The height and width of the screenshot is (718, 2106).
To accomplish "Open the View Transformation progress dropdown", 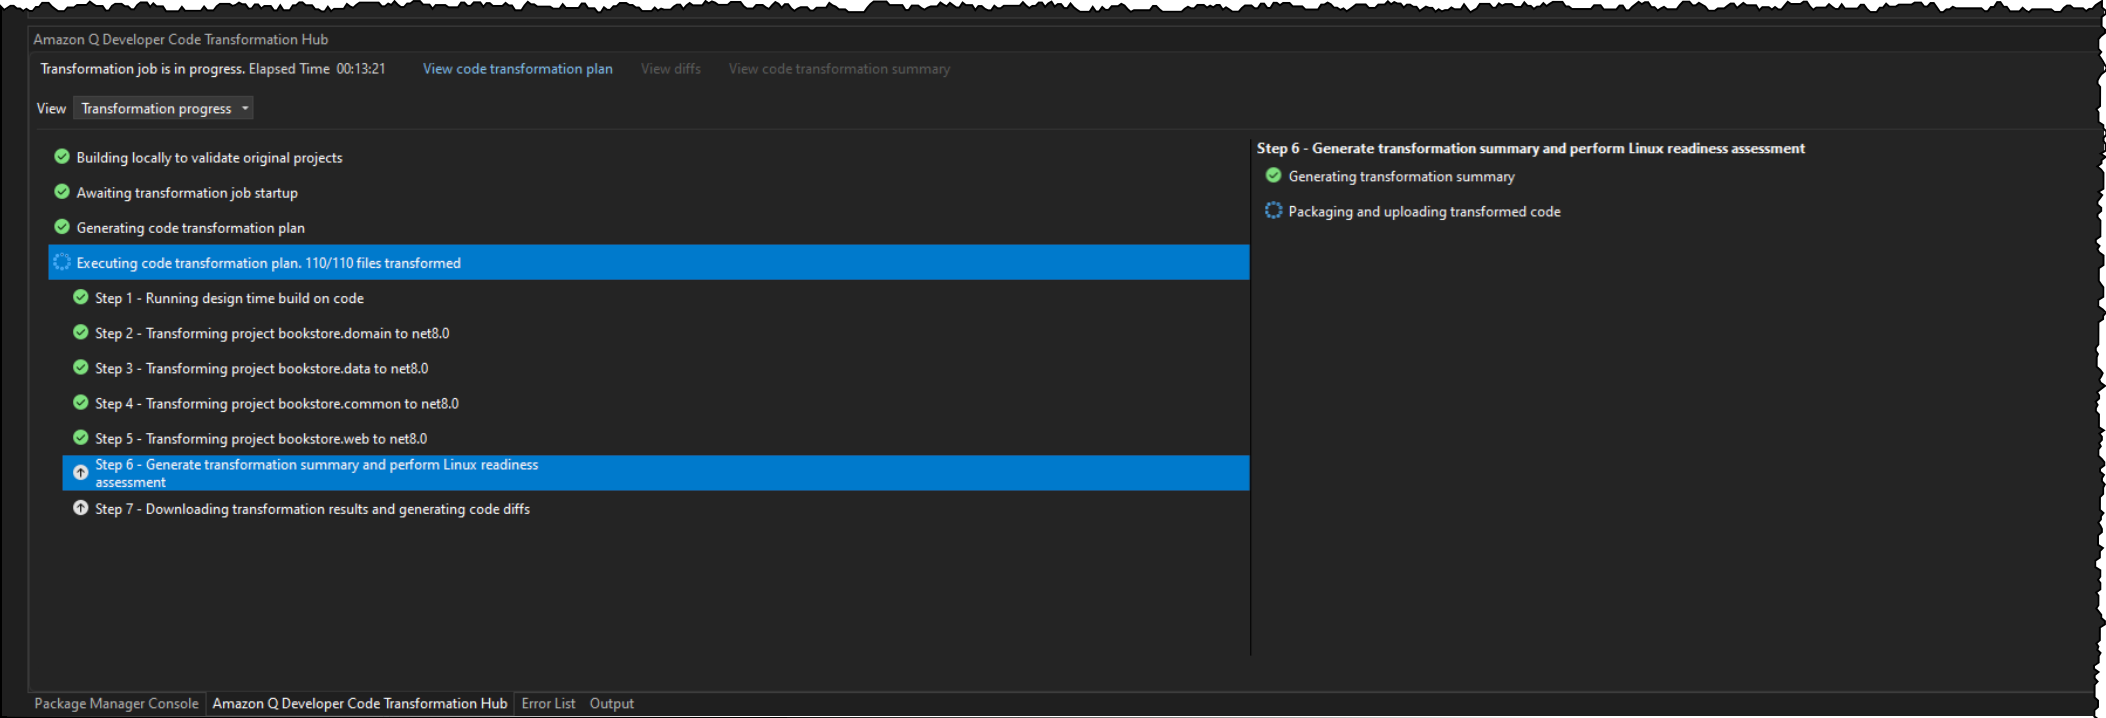I will click(163, 108).
